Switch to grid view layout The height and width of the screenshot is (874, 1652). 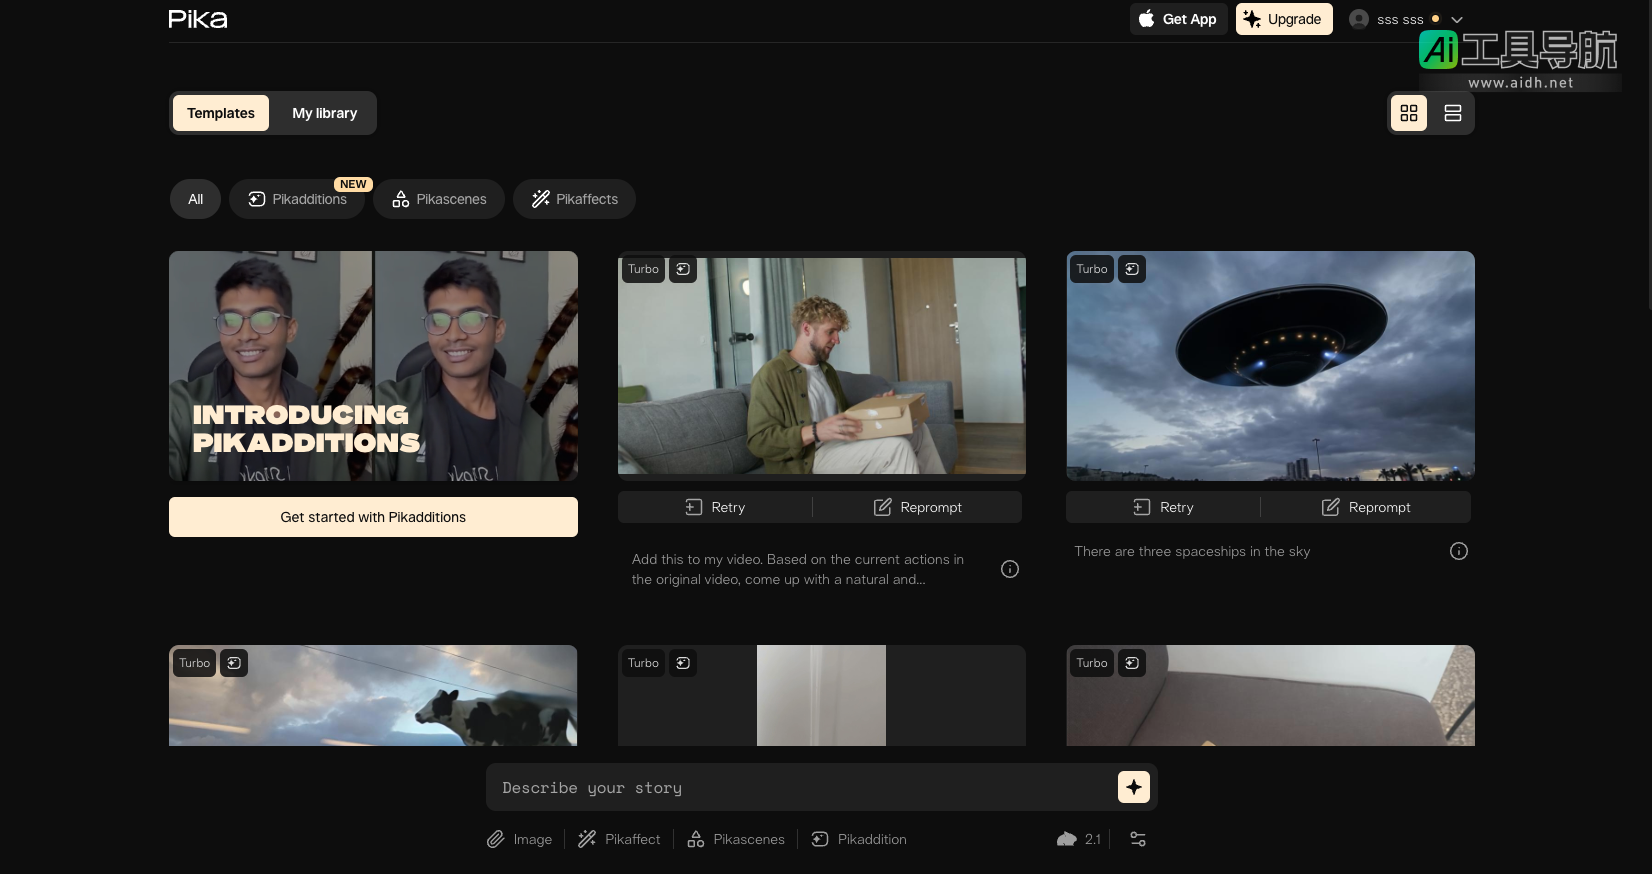(1408, 113)
